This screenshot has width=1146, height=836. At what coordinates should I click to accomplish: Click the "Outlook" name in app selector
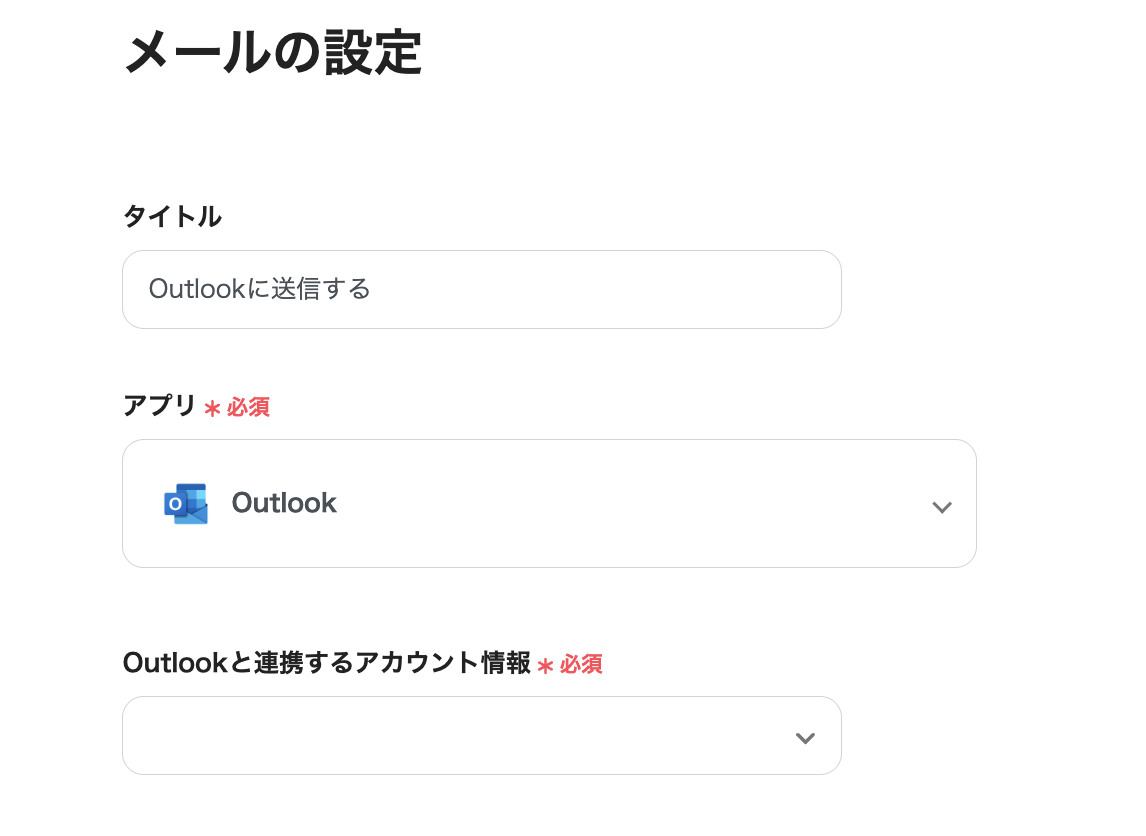[x=284, y=503]
